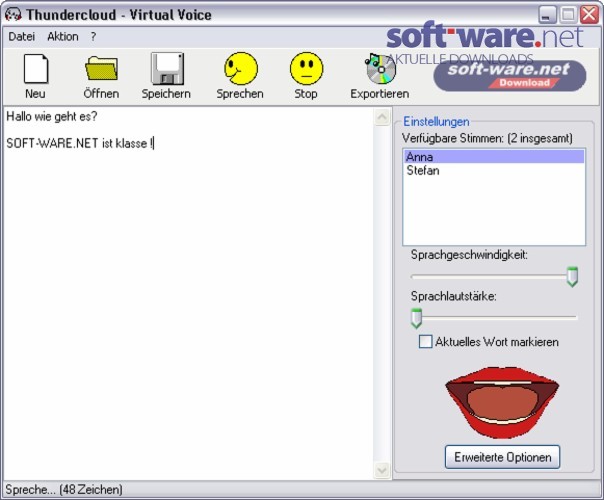Select the Anna voice
The height and width of the screenshot is (500, 604).
pyautogui.click(x=494, y=157)
